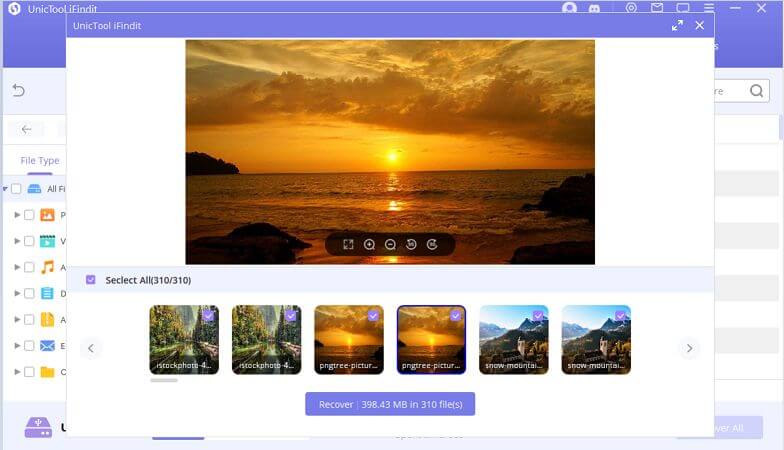Open the Discord icon in the title bar
The height and width of the screenshot is (450, 784).
(x=597, y=8)
